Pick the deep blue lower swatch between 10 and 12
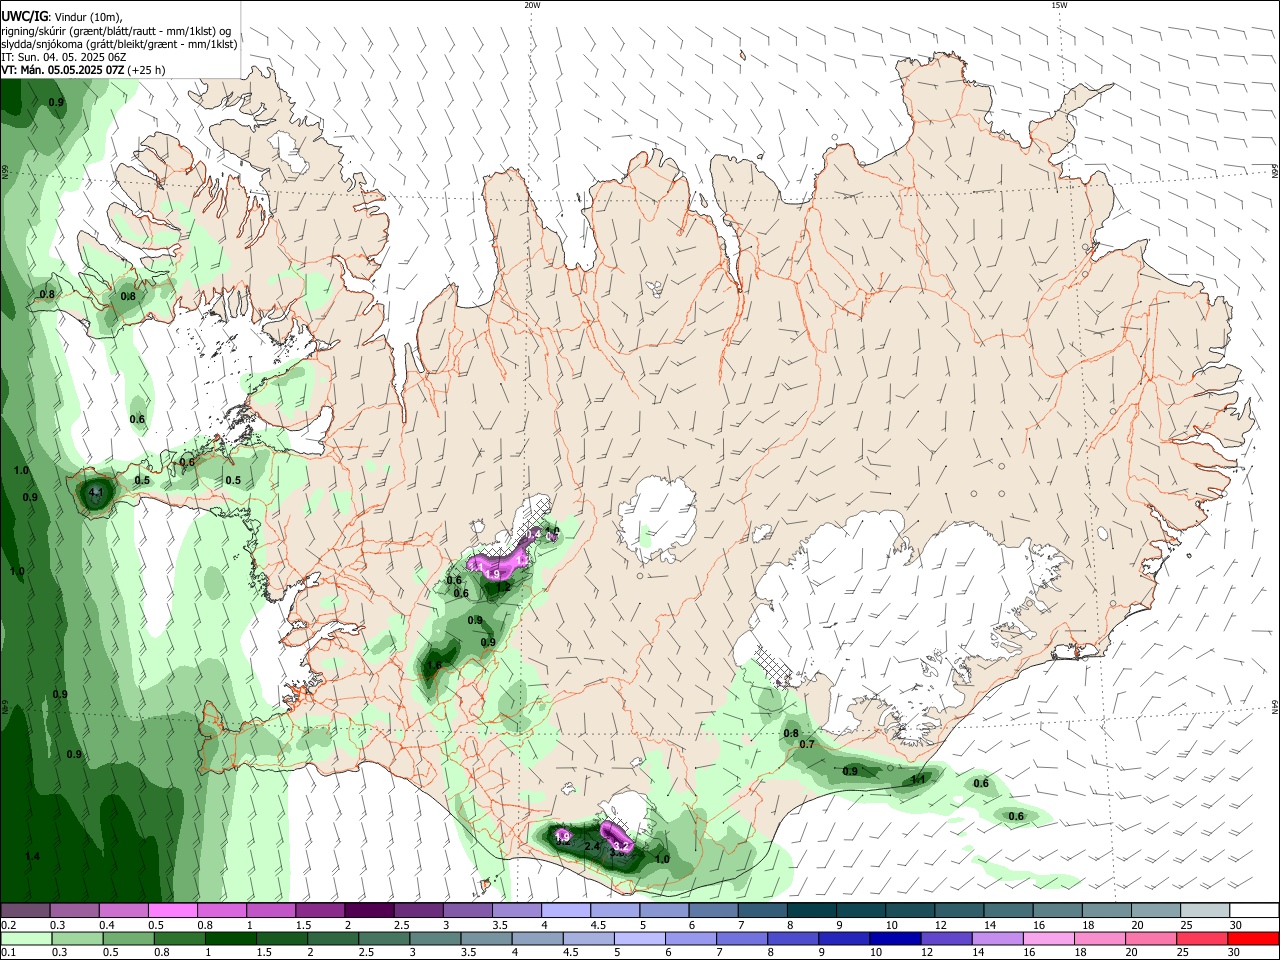This screenshot has width=1280, height=960. pos(895,938)
